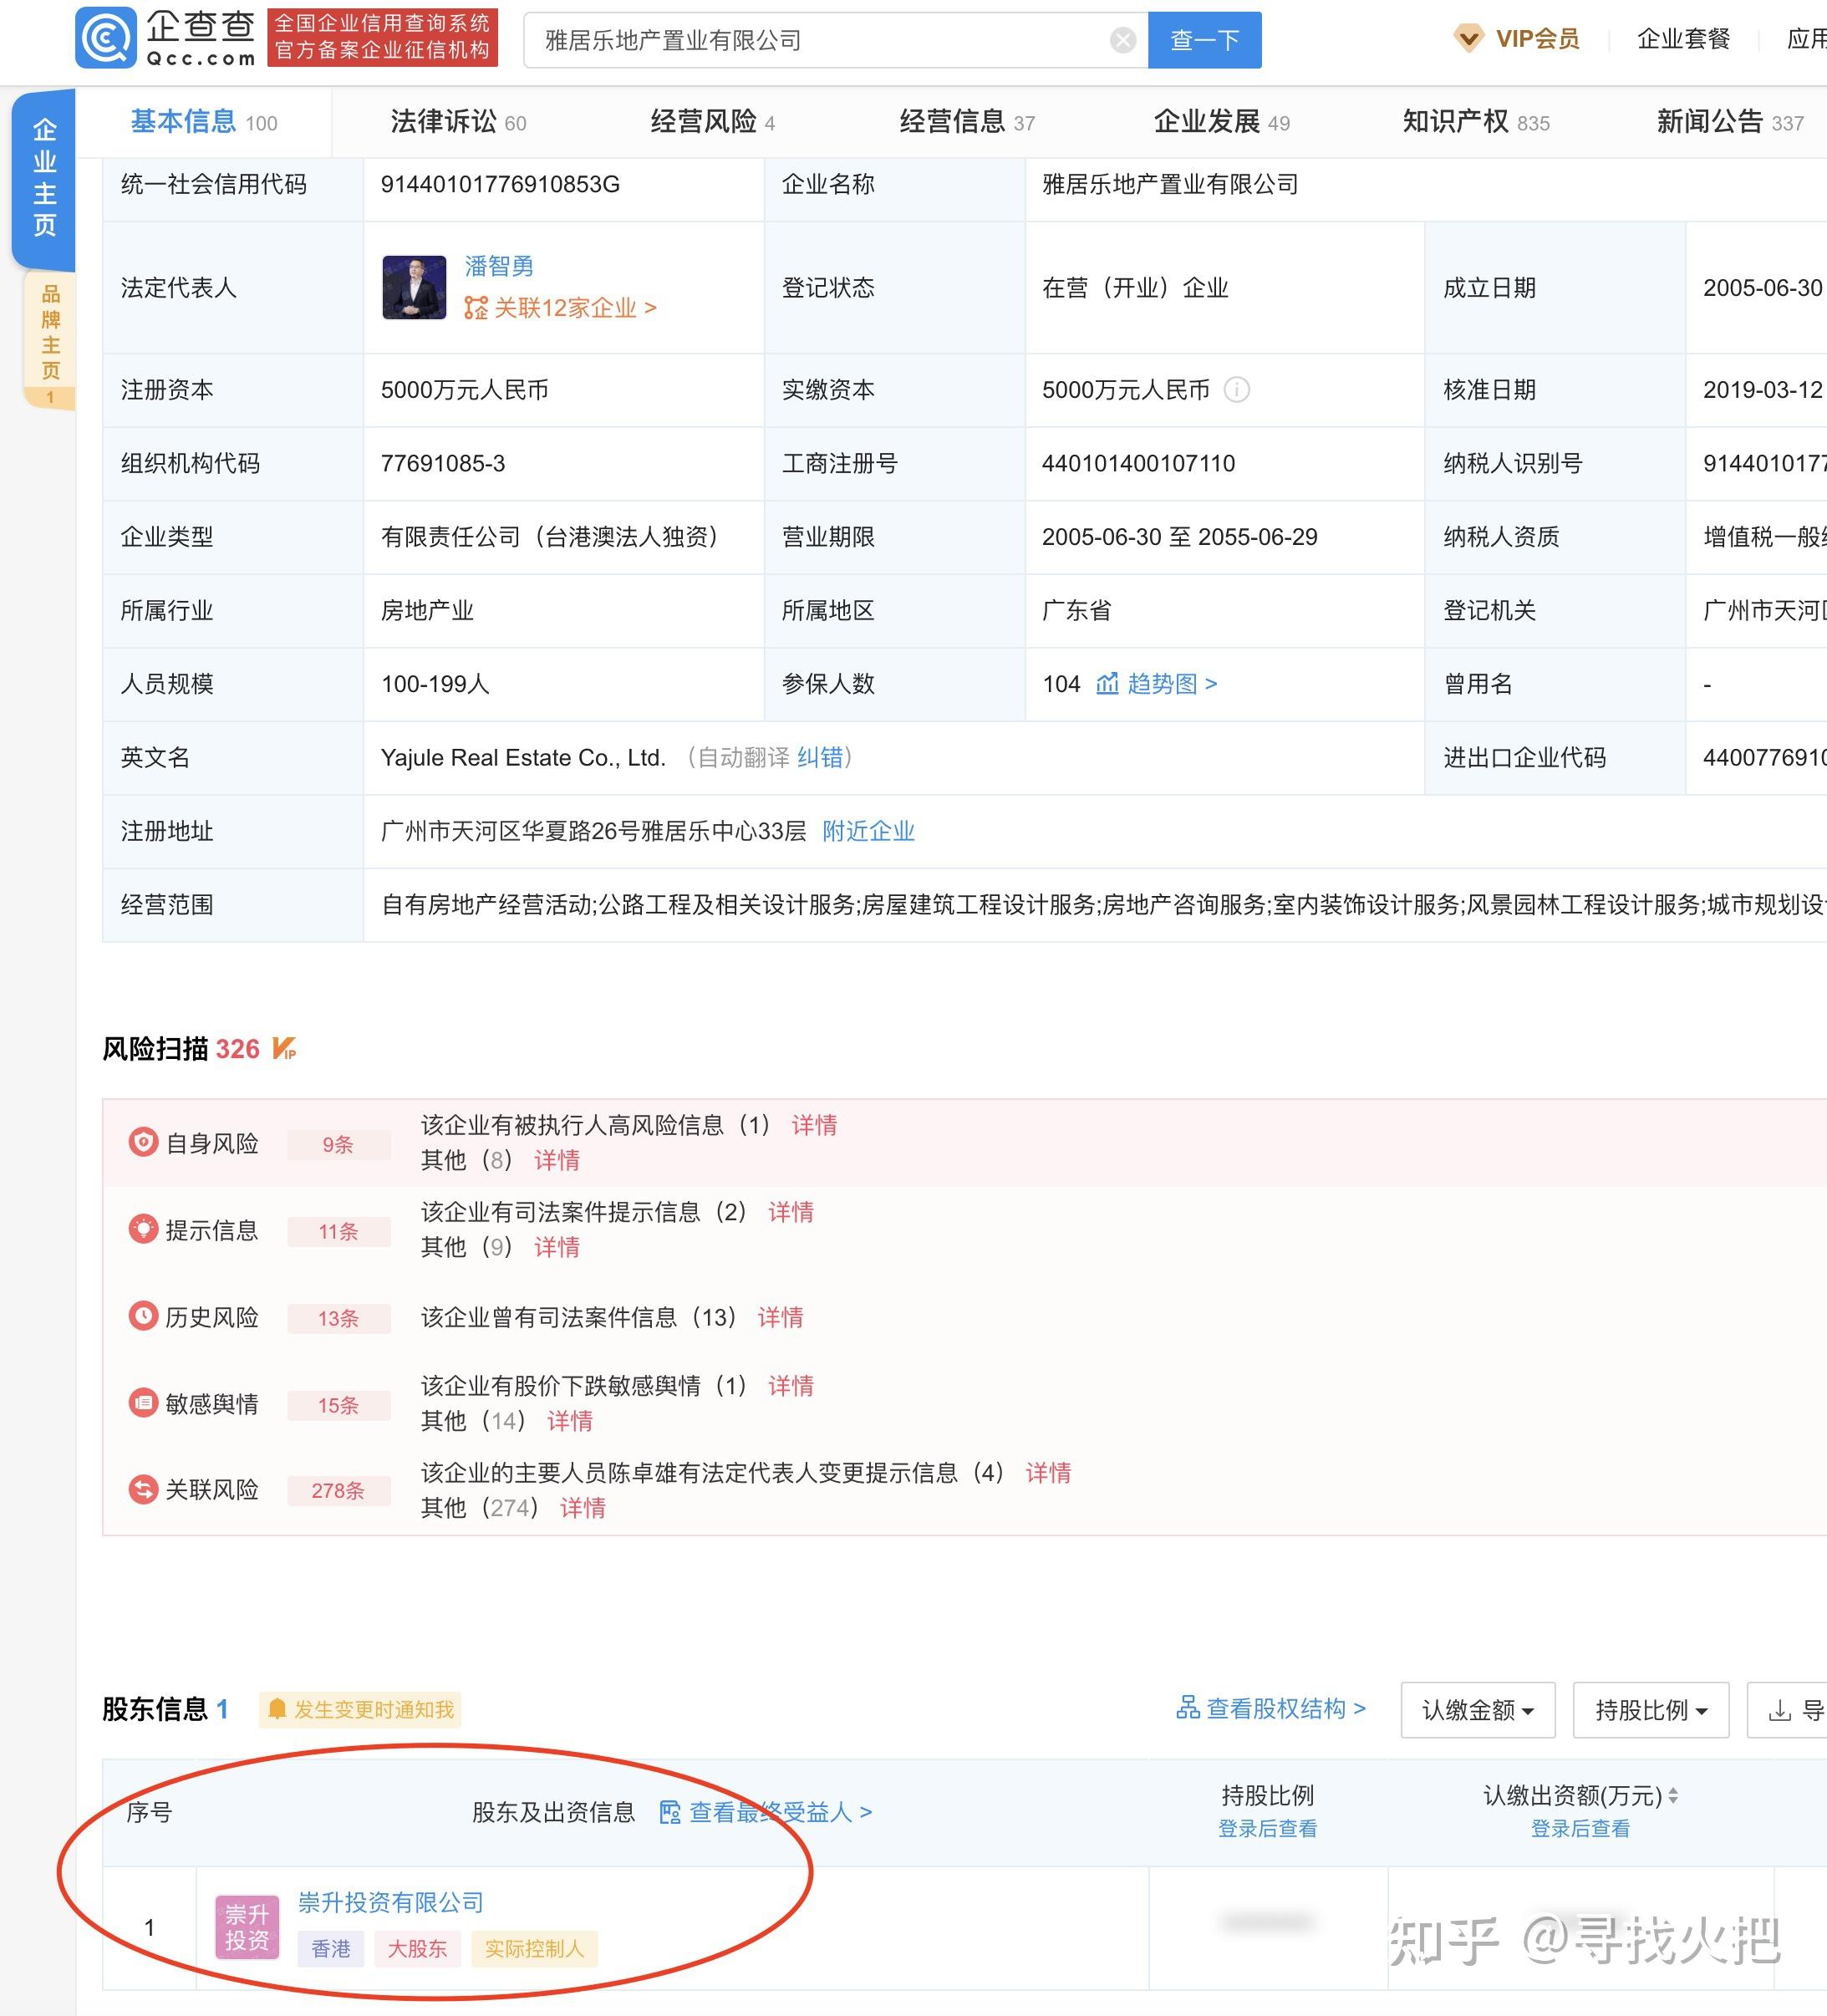
Task: Click the 敏感舆情 icon
Action: 143,1403
